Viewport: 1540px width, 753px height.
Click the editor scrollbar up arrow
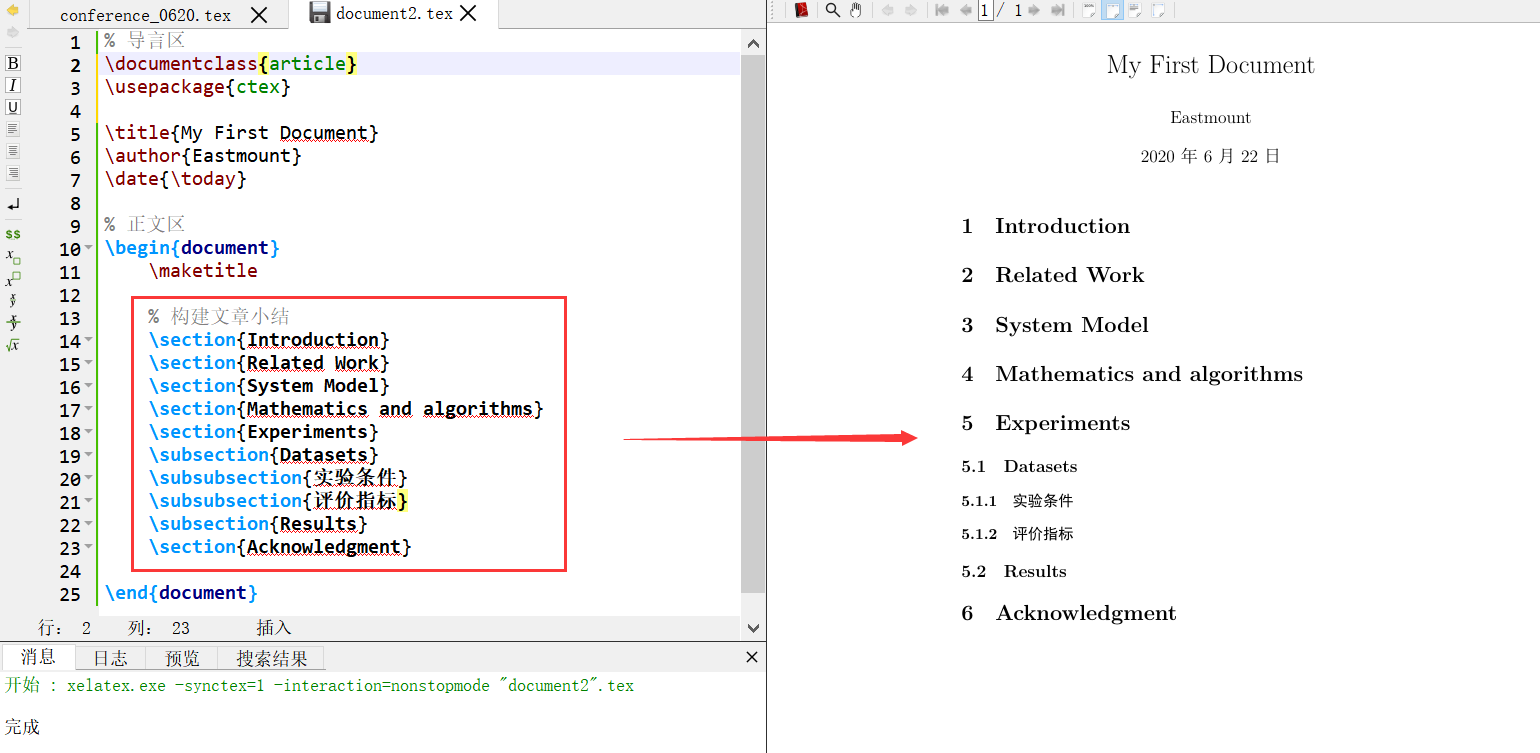(753, 42)
